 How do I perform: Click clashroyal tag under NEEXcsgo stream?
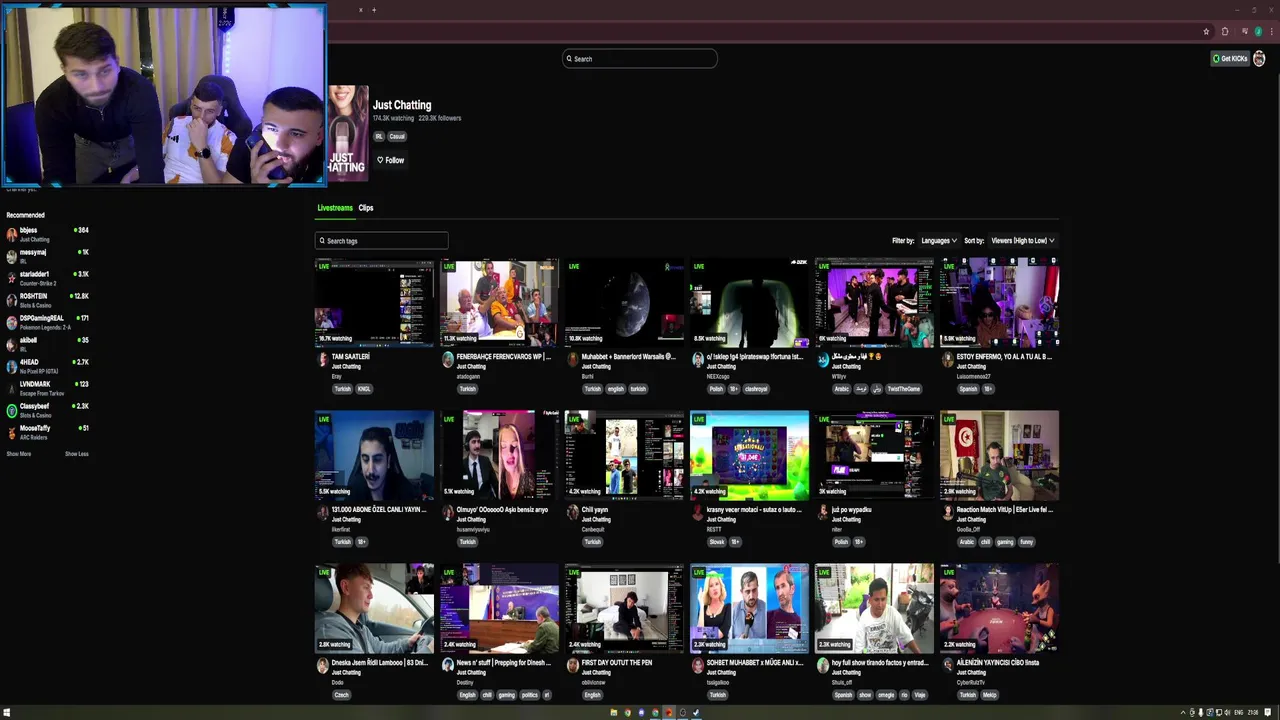(x=756, y=389)
